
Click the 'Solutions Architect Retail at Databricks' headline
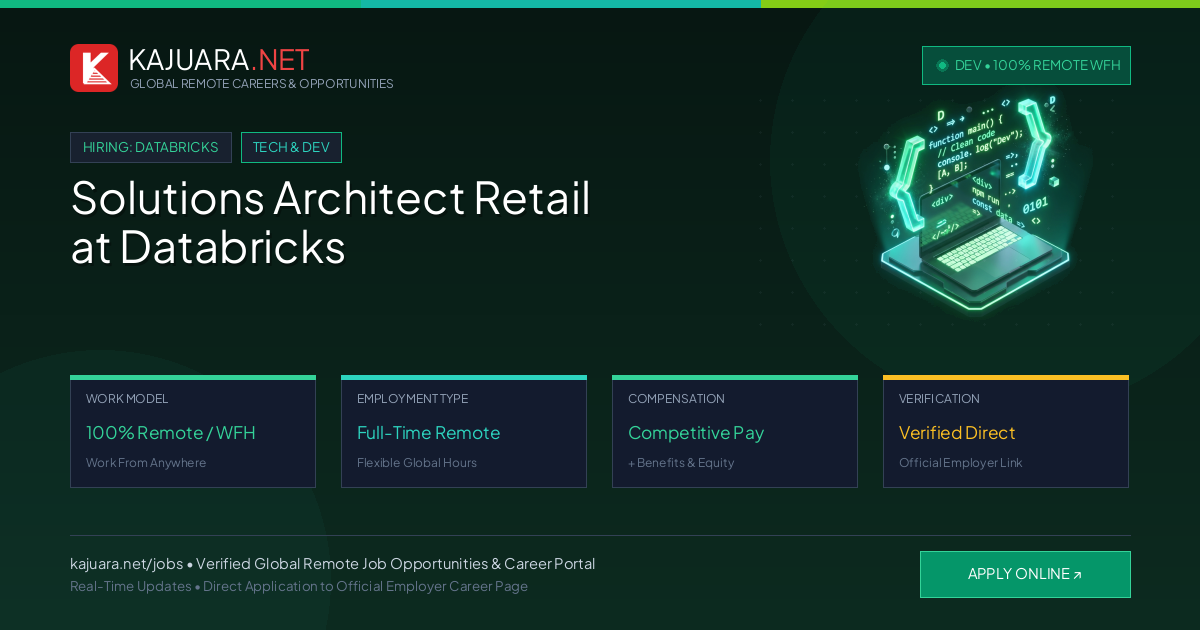click(331, 222)
